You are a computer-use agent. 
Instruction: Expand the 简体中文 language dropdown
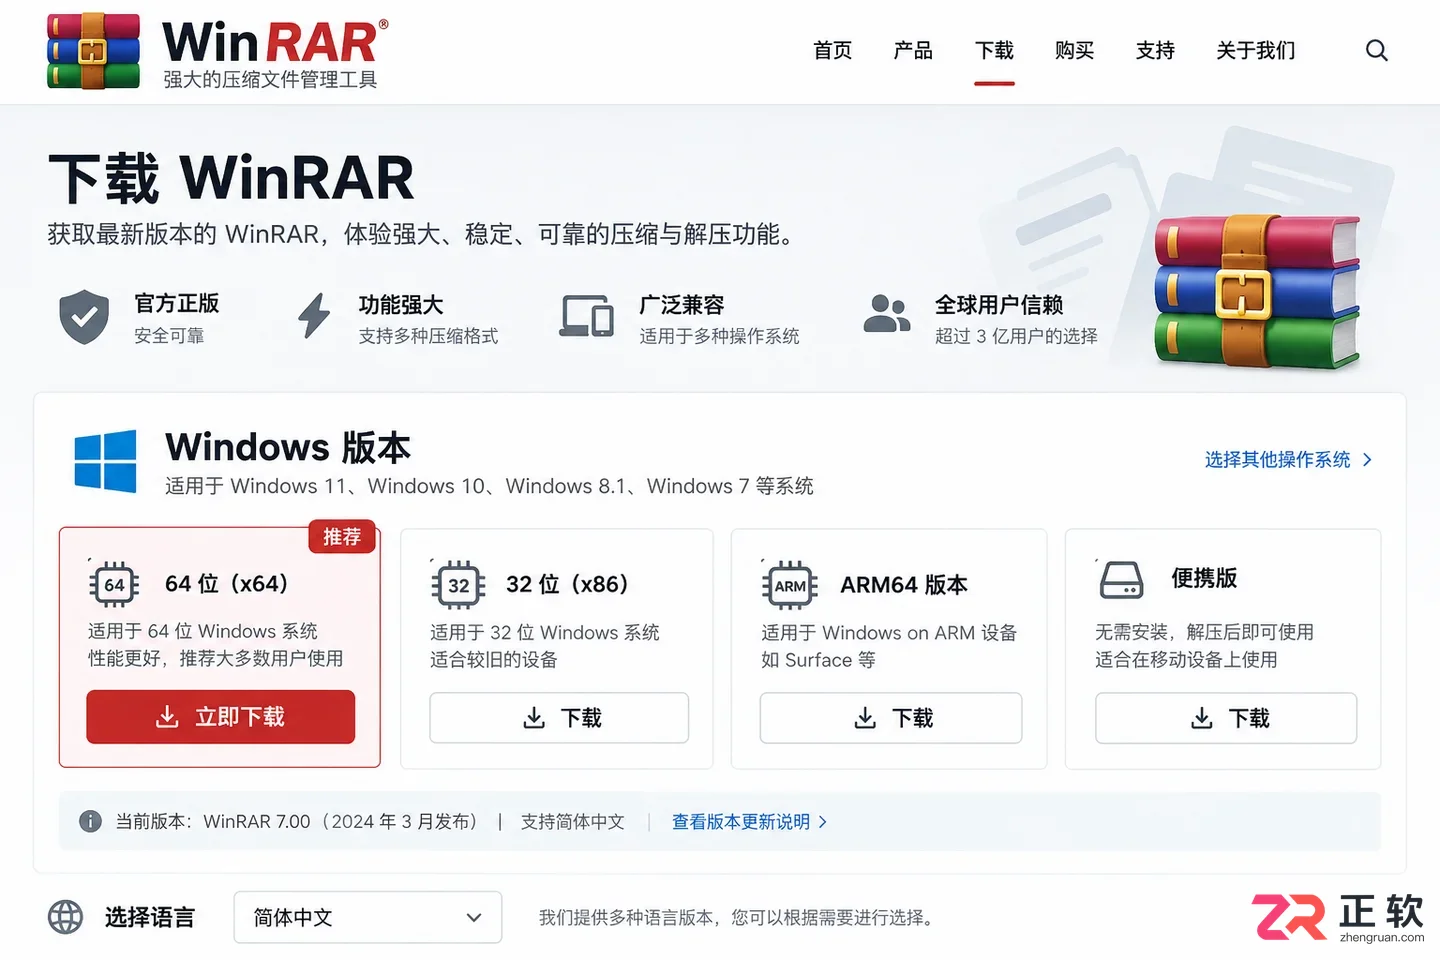coord(368,917)
